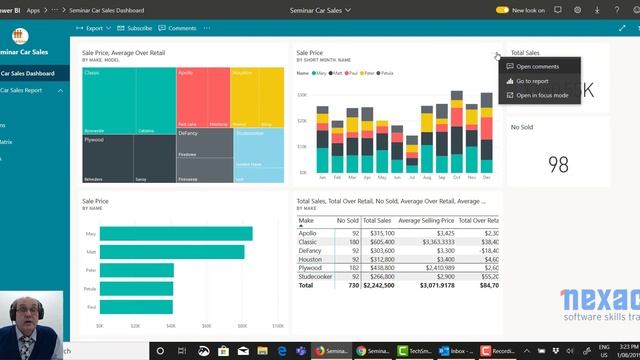Click the focus mode icon in context menu
The image size is (640, 360).
click(x=509, y=95)
